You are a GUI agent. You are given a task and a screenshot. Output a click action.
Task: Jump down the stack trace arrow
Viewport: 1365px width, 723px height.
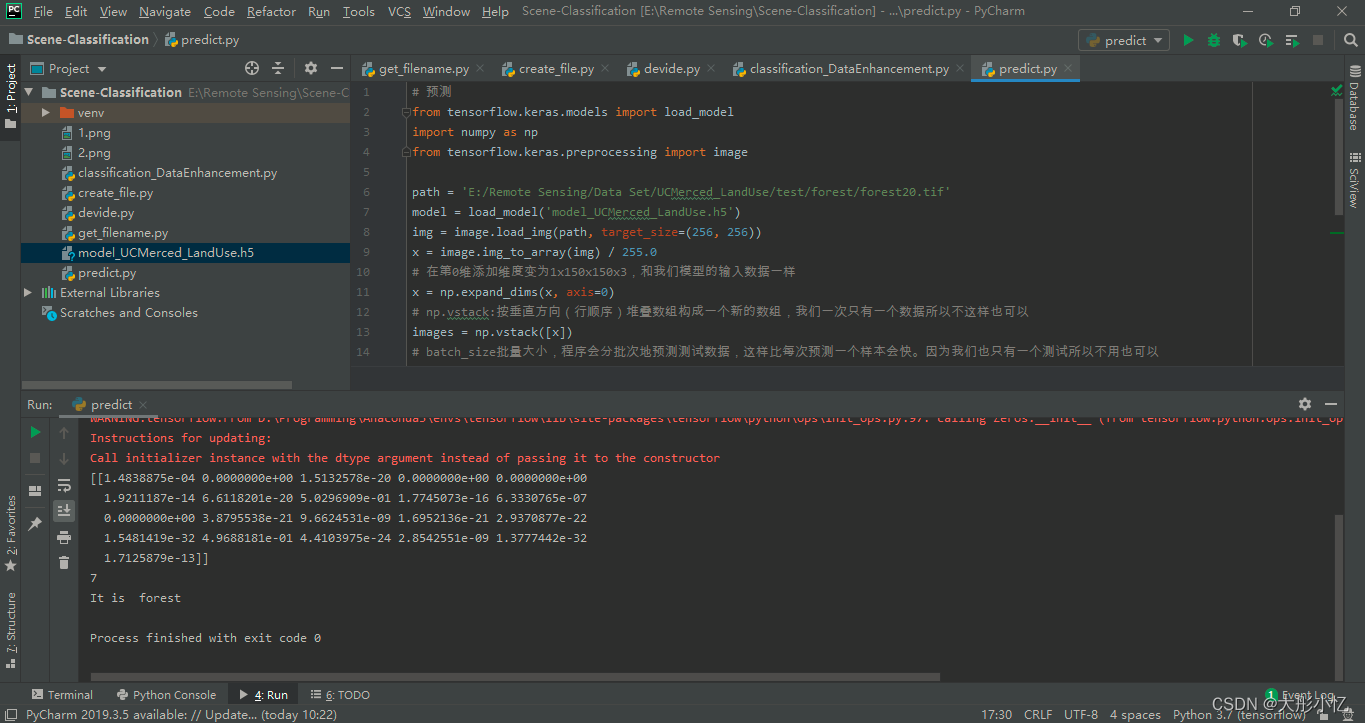coord(64,458)
